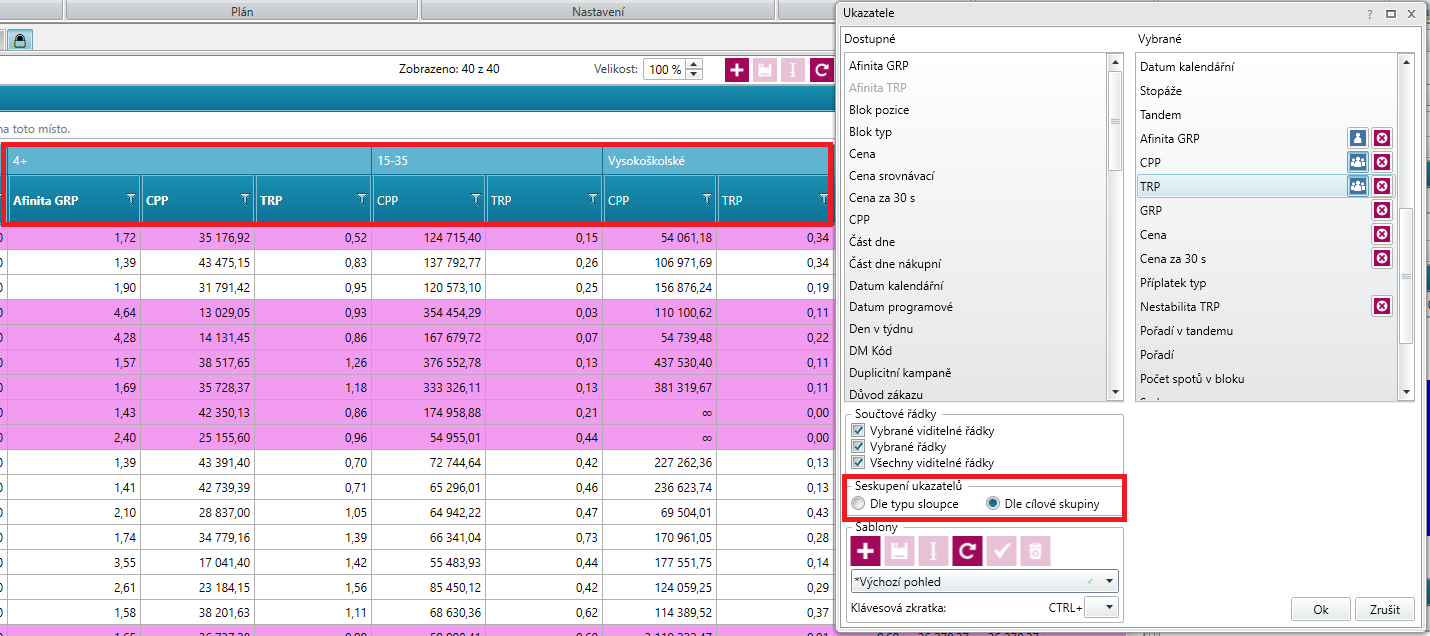Viewport: 1430px width, 636px height.
Task: Click the group icon next to CPP
Action: pyautogui.click(x=1357, y=162)
